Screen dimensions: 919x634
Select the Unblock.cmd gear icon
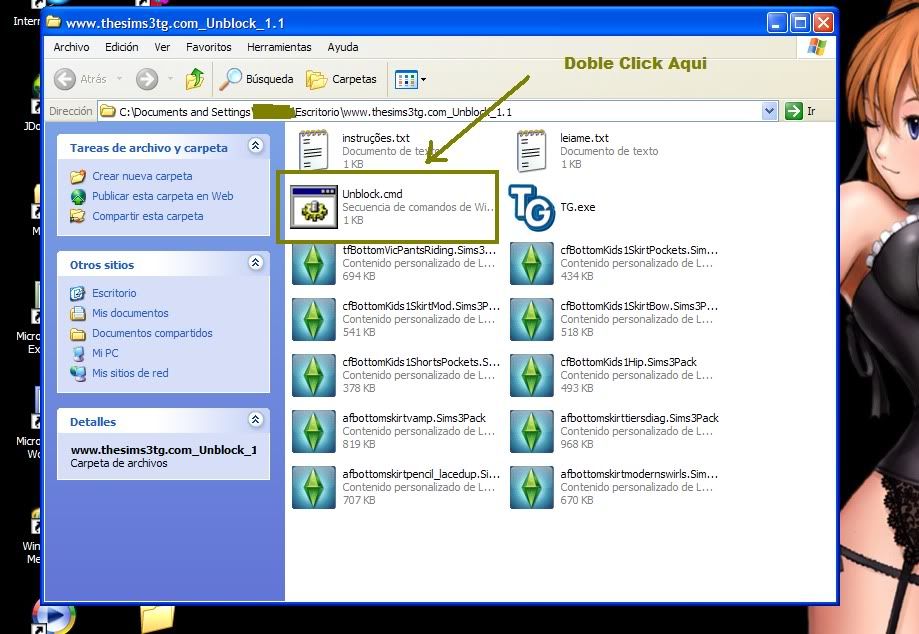[x=314, y=207]
